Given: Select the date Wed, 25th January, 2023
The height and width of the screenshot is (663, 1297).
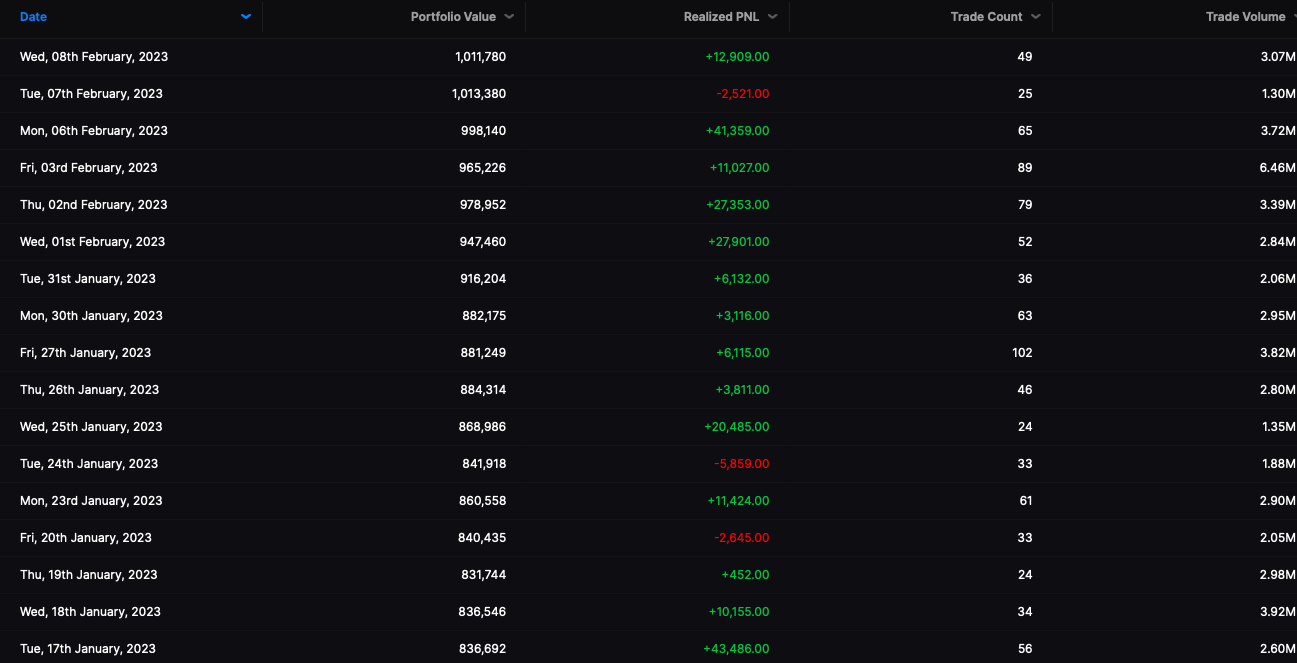Looking at the screenshot, I should (91, 427).
